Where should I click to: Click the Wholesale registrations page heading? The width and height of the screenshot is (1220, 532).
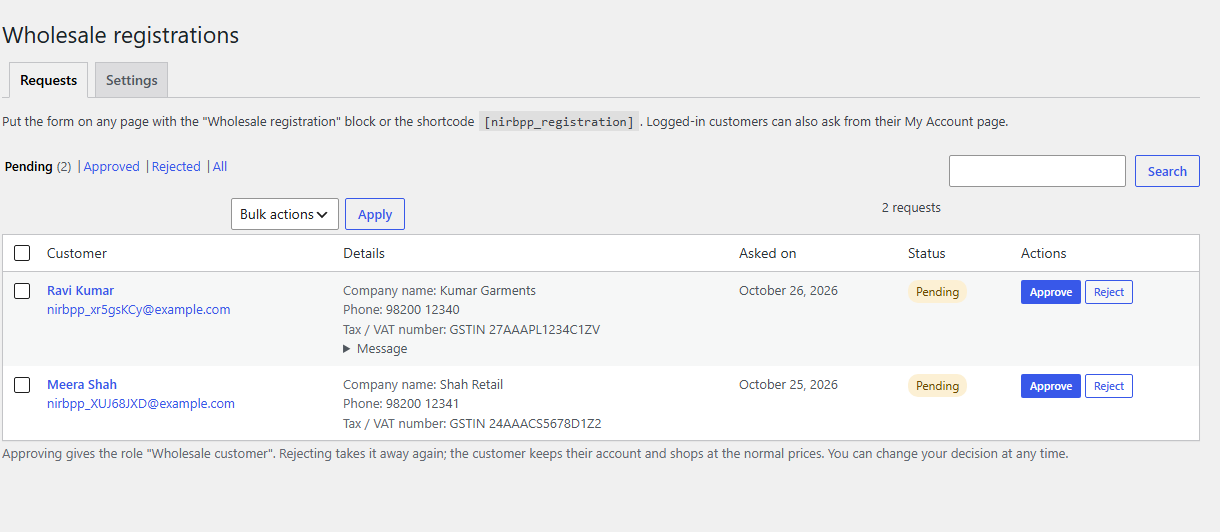pyautogui.click(x=121, y=35)
